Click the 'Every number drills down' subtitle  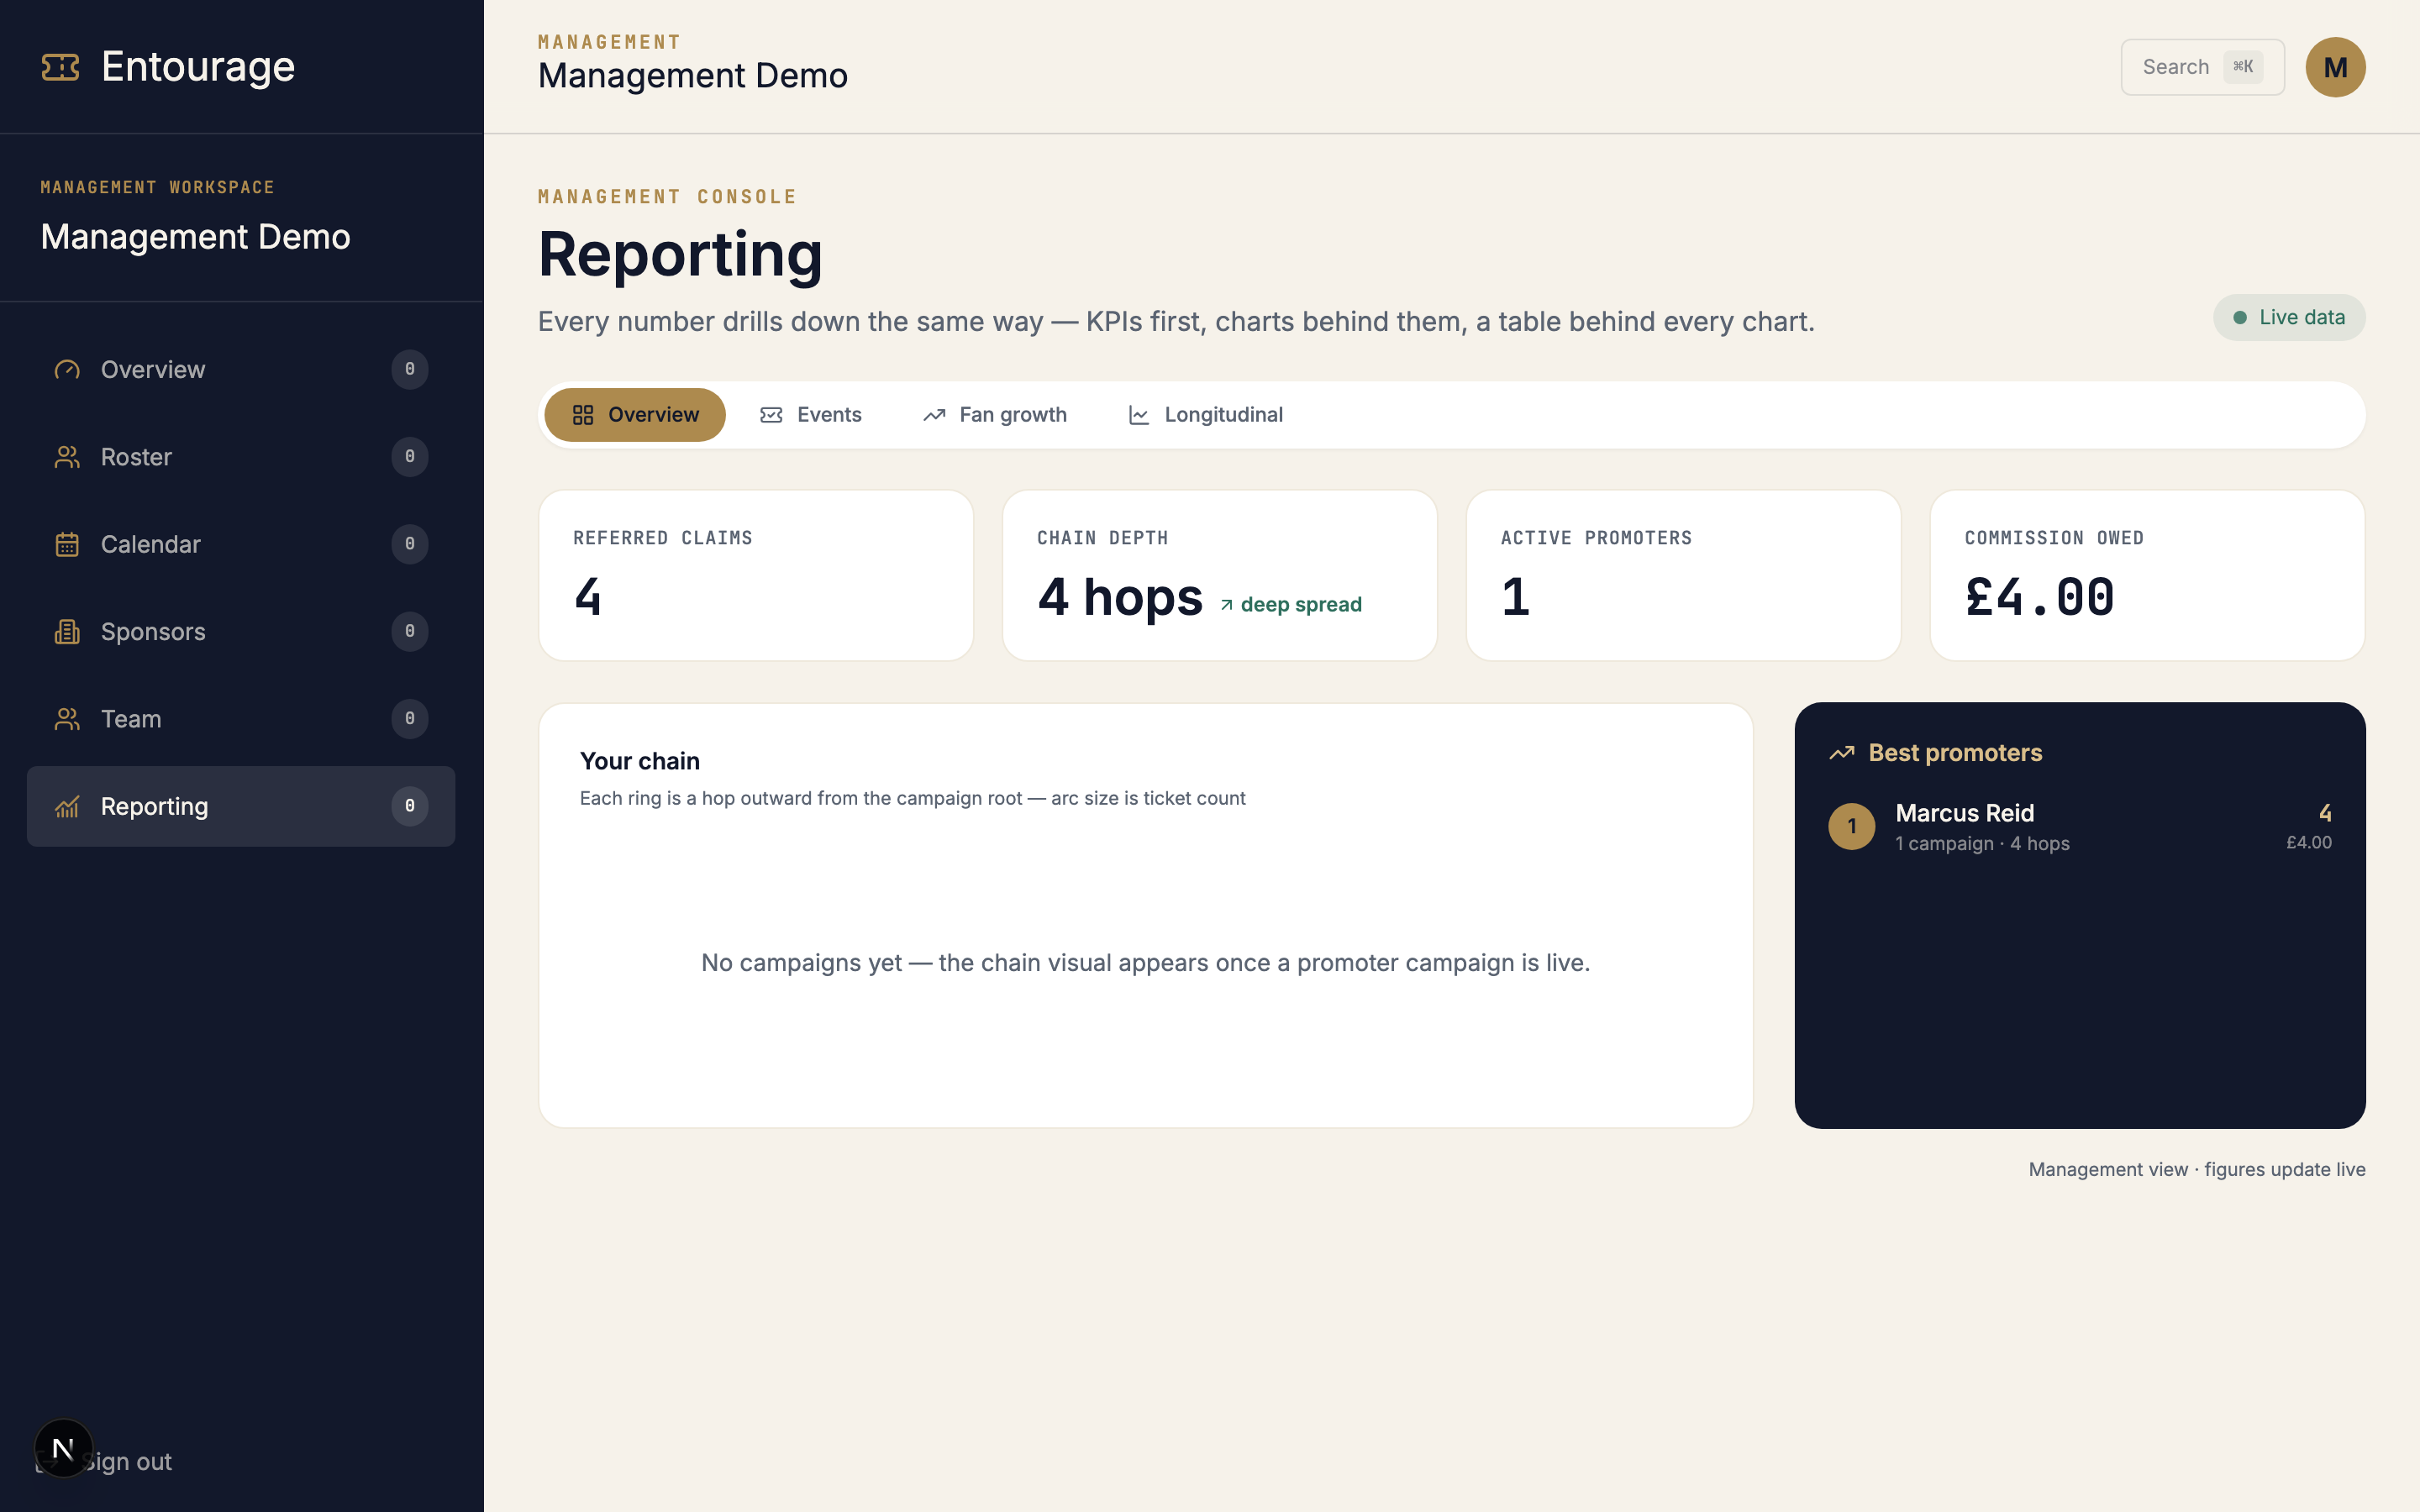tap(1176, 322)
